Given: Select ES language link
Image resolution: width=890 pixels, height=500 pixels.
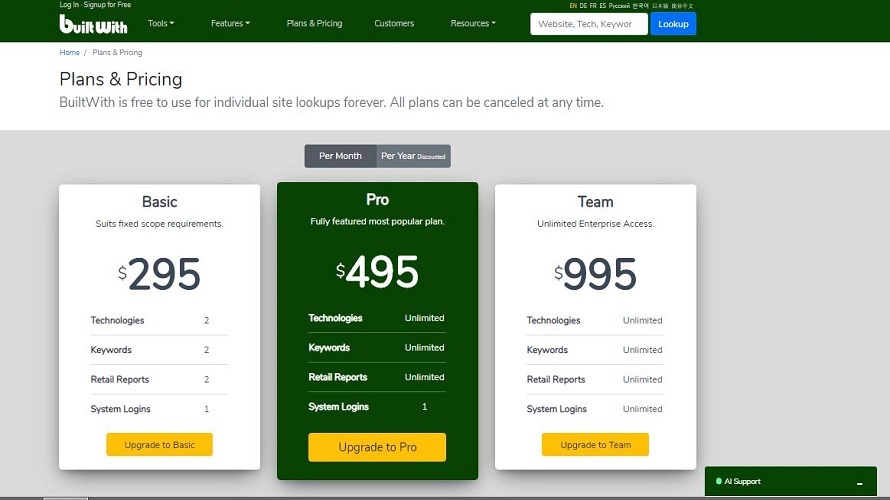Looking at the screenshot, I should [603, 6].
